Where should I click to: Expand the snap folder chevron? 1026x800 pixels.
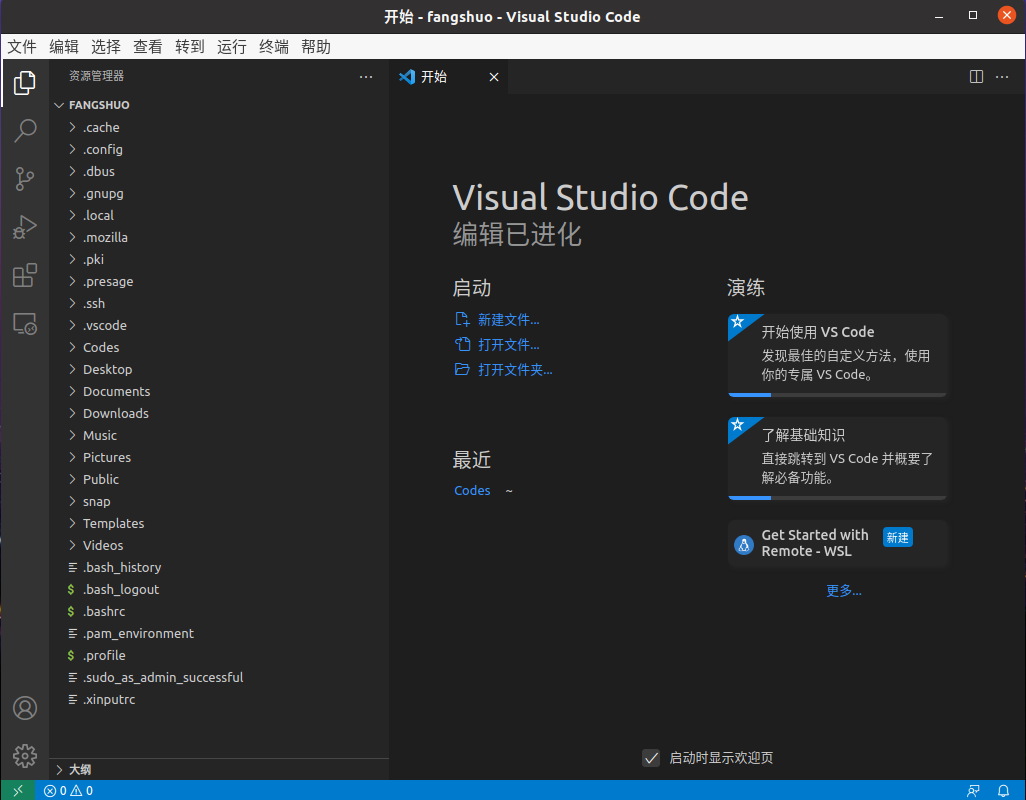[x=73, y=502]
